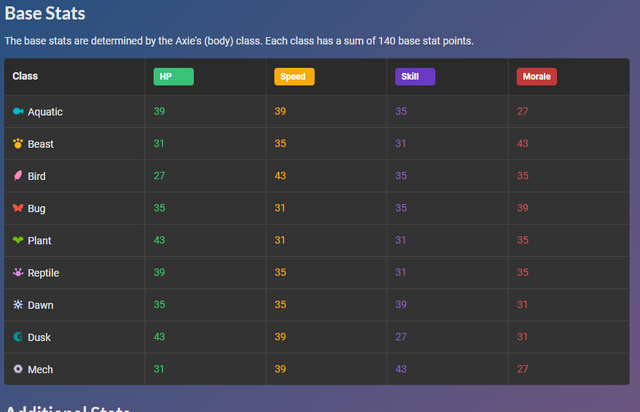This screenshot has width=640, height=412.
Task: Click Reptile's Morale value 35
Action: click(523, 272)
